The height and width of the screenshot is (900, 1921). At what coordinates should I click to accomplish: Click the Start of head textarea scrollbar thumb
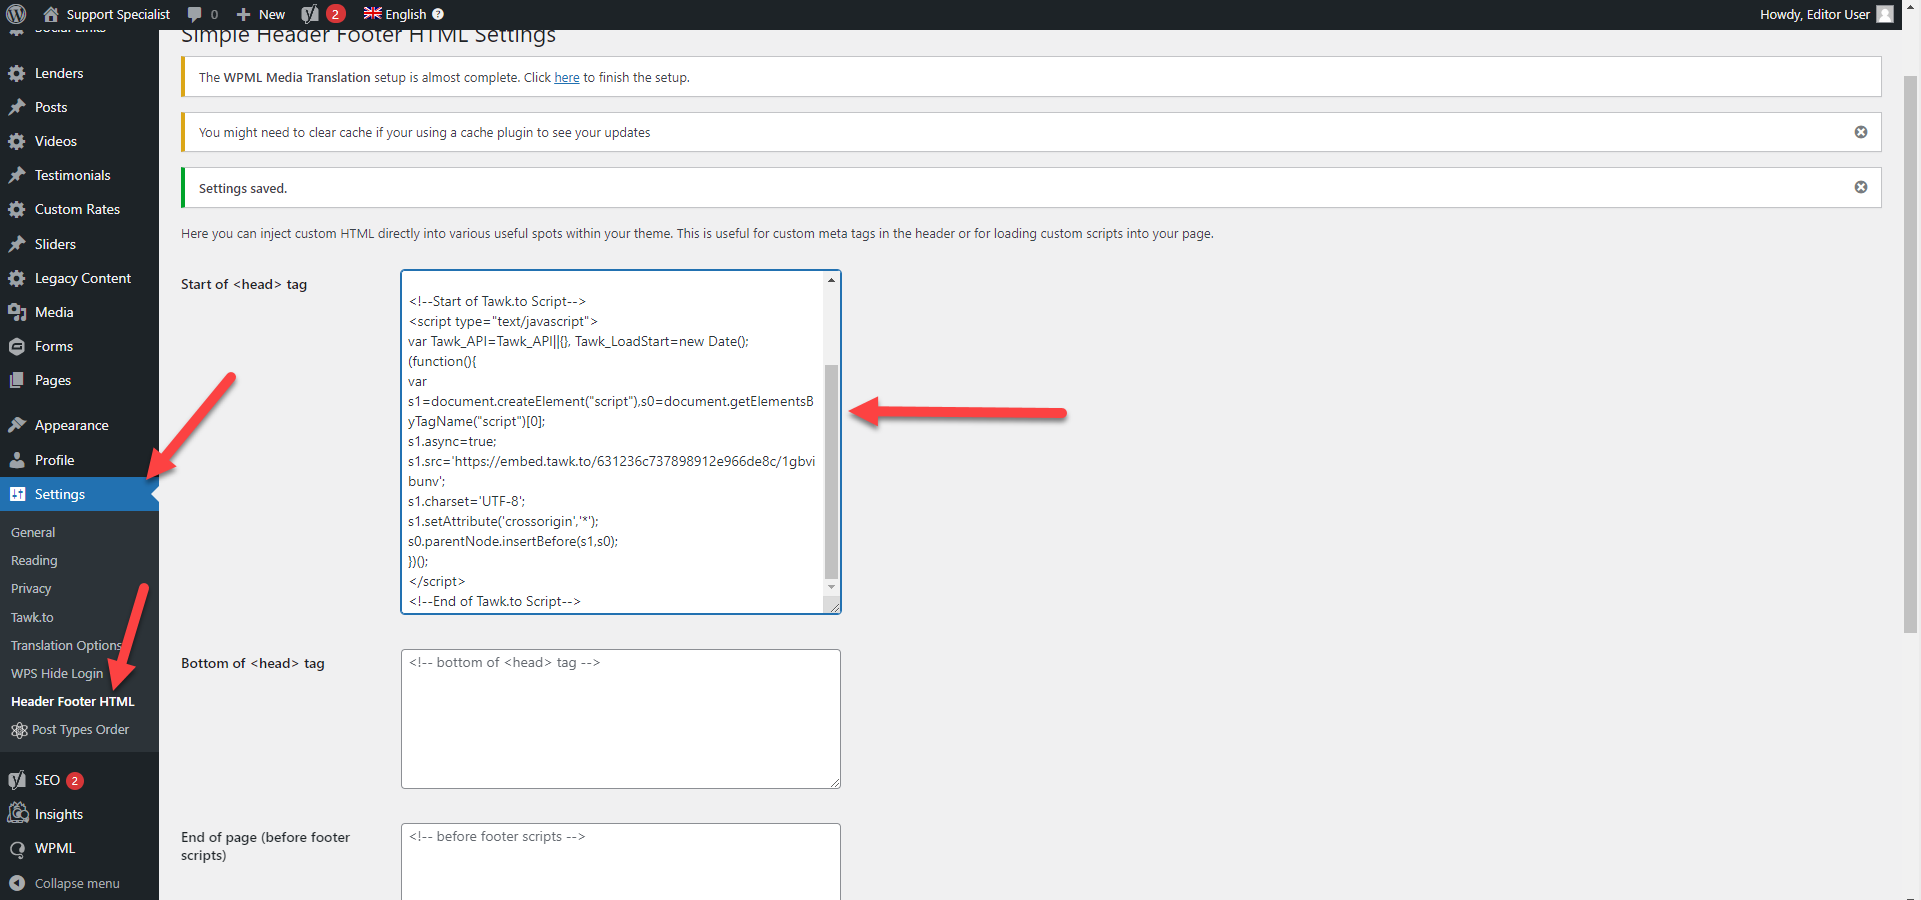(831, 471)
